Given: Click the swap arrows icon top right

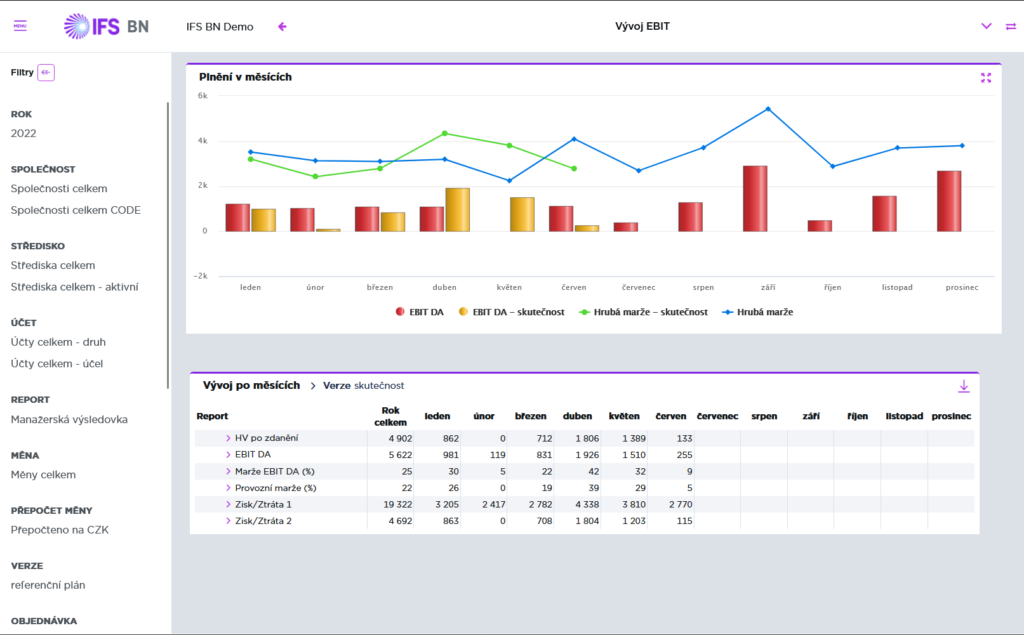Looking at the screenshot, I should pyautogui.click(x=1010, y=27).
